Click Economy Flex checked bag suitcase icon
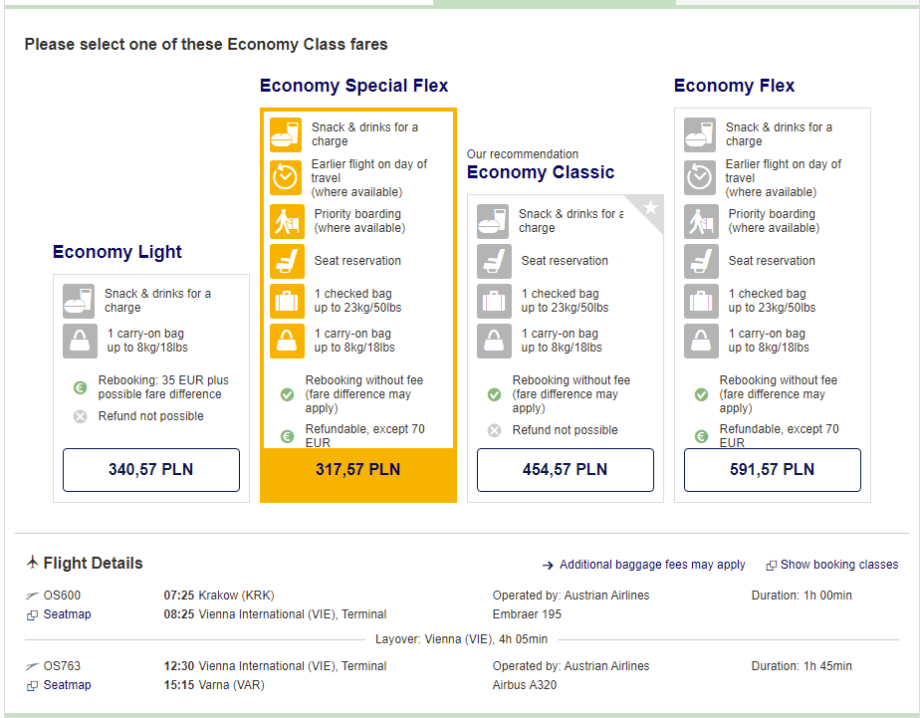The height and width of the screenshot is (718, 920). [x=700, y=301]
